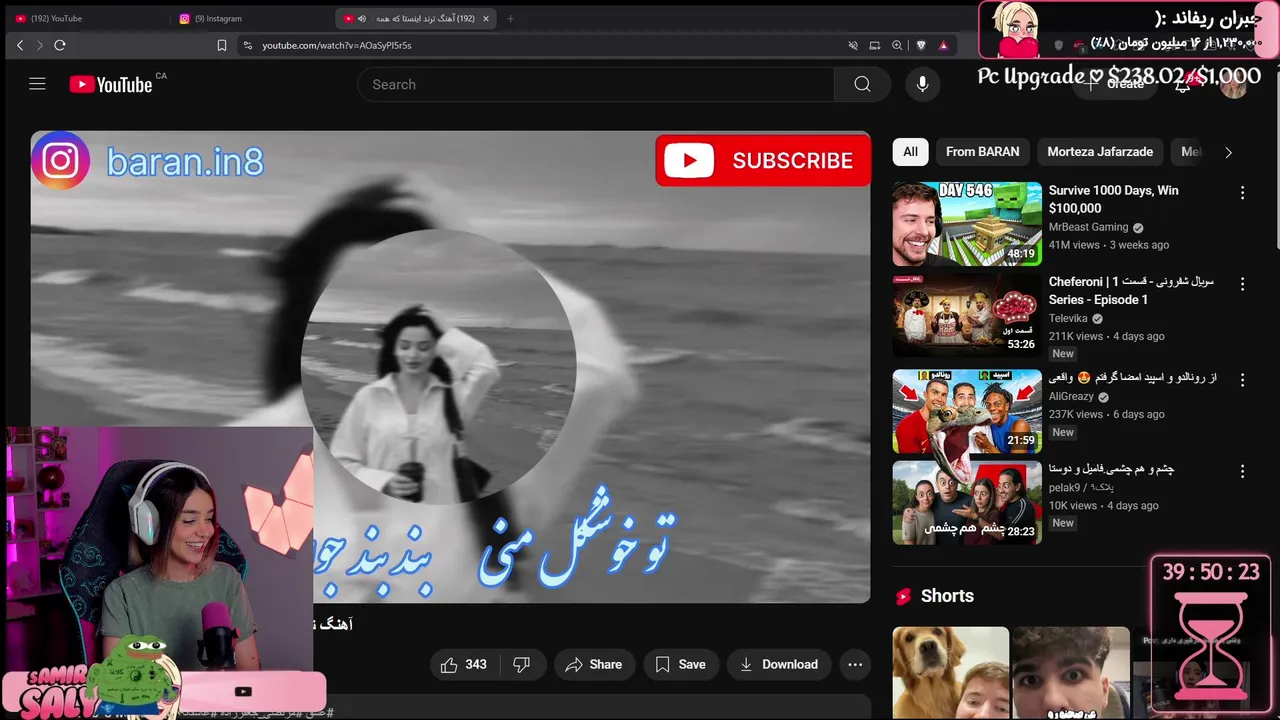
Task: Open options menu for pelak9 video
Action: (1243, 471)
